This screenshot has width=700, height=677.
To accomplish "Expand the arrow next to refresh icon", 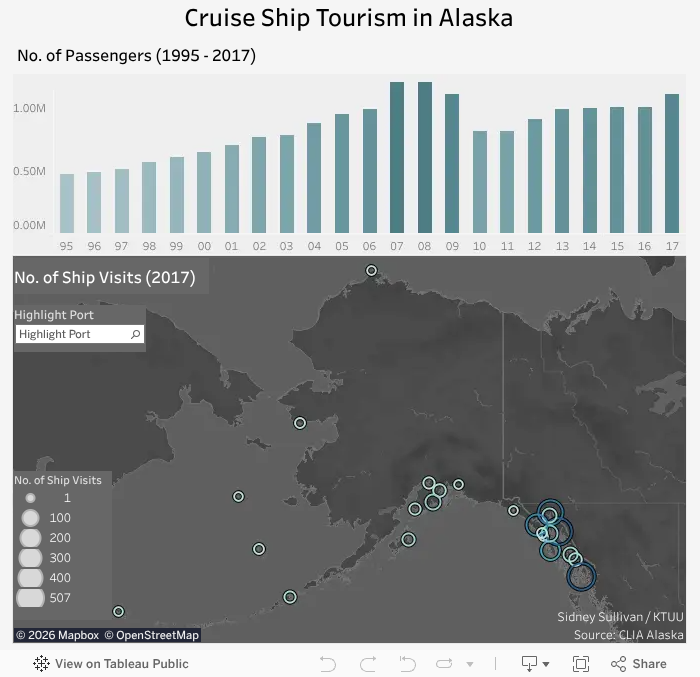I will click(x=470, y=664).
